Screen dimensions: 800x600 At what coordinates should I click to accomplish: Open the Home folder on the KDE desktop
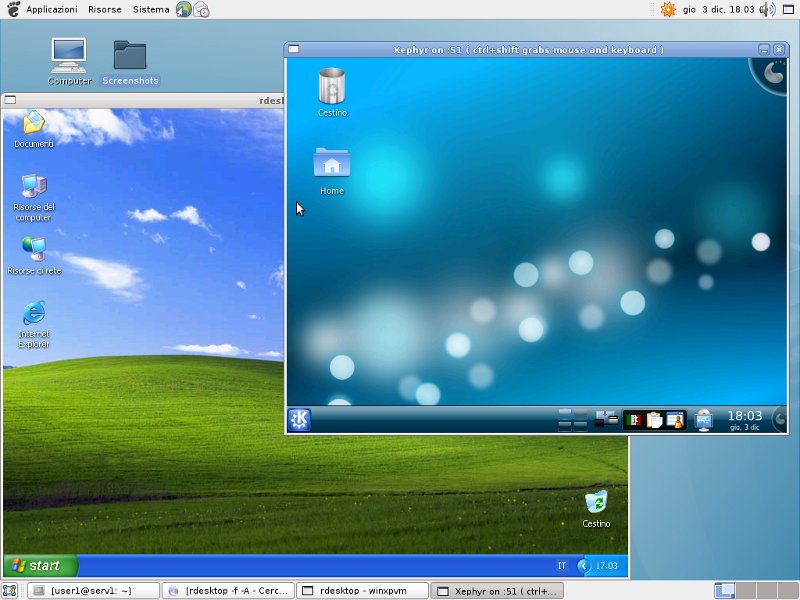point(332,171)
